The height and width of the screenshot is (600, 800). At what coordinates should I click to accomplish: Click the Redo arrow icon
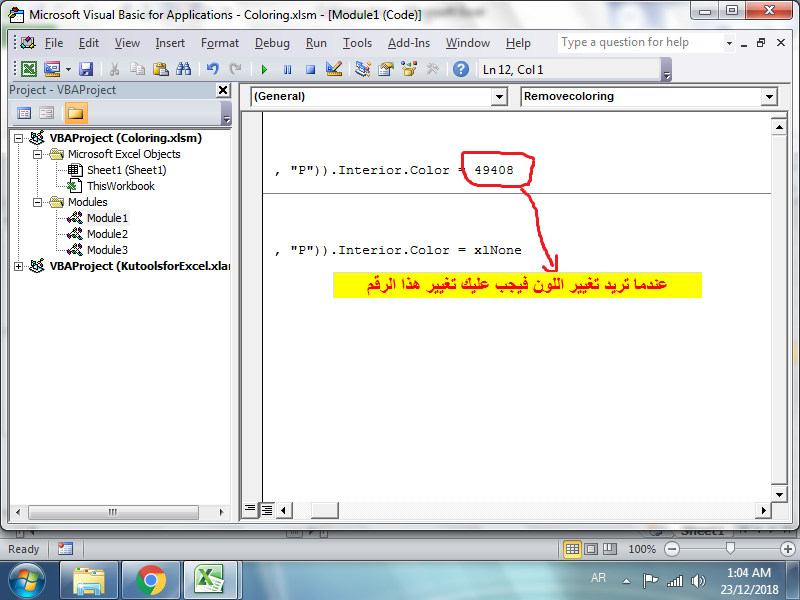click(235, 69)
